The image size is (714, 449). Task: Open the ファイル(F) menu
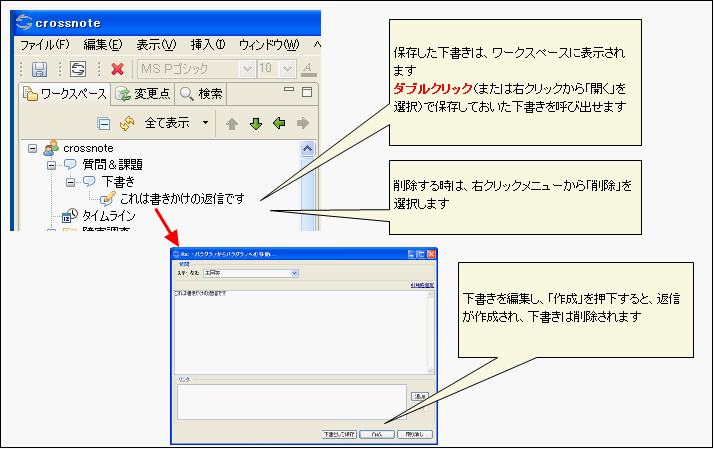(x=45, y=45)
